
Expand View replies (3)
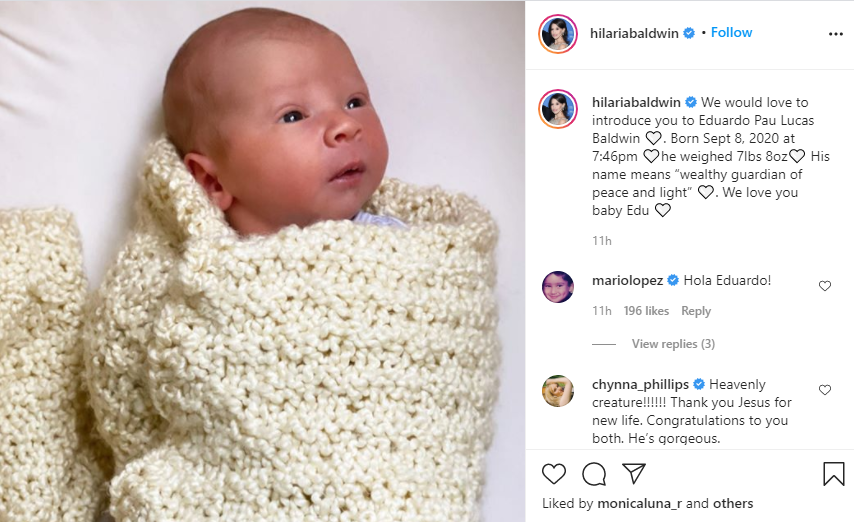[673, 344]
